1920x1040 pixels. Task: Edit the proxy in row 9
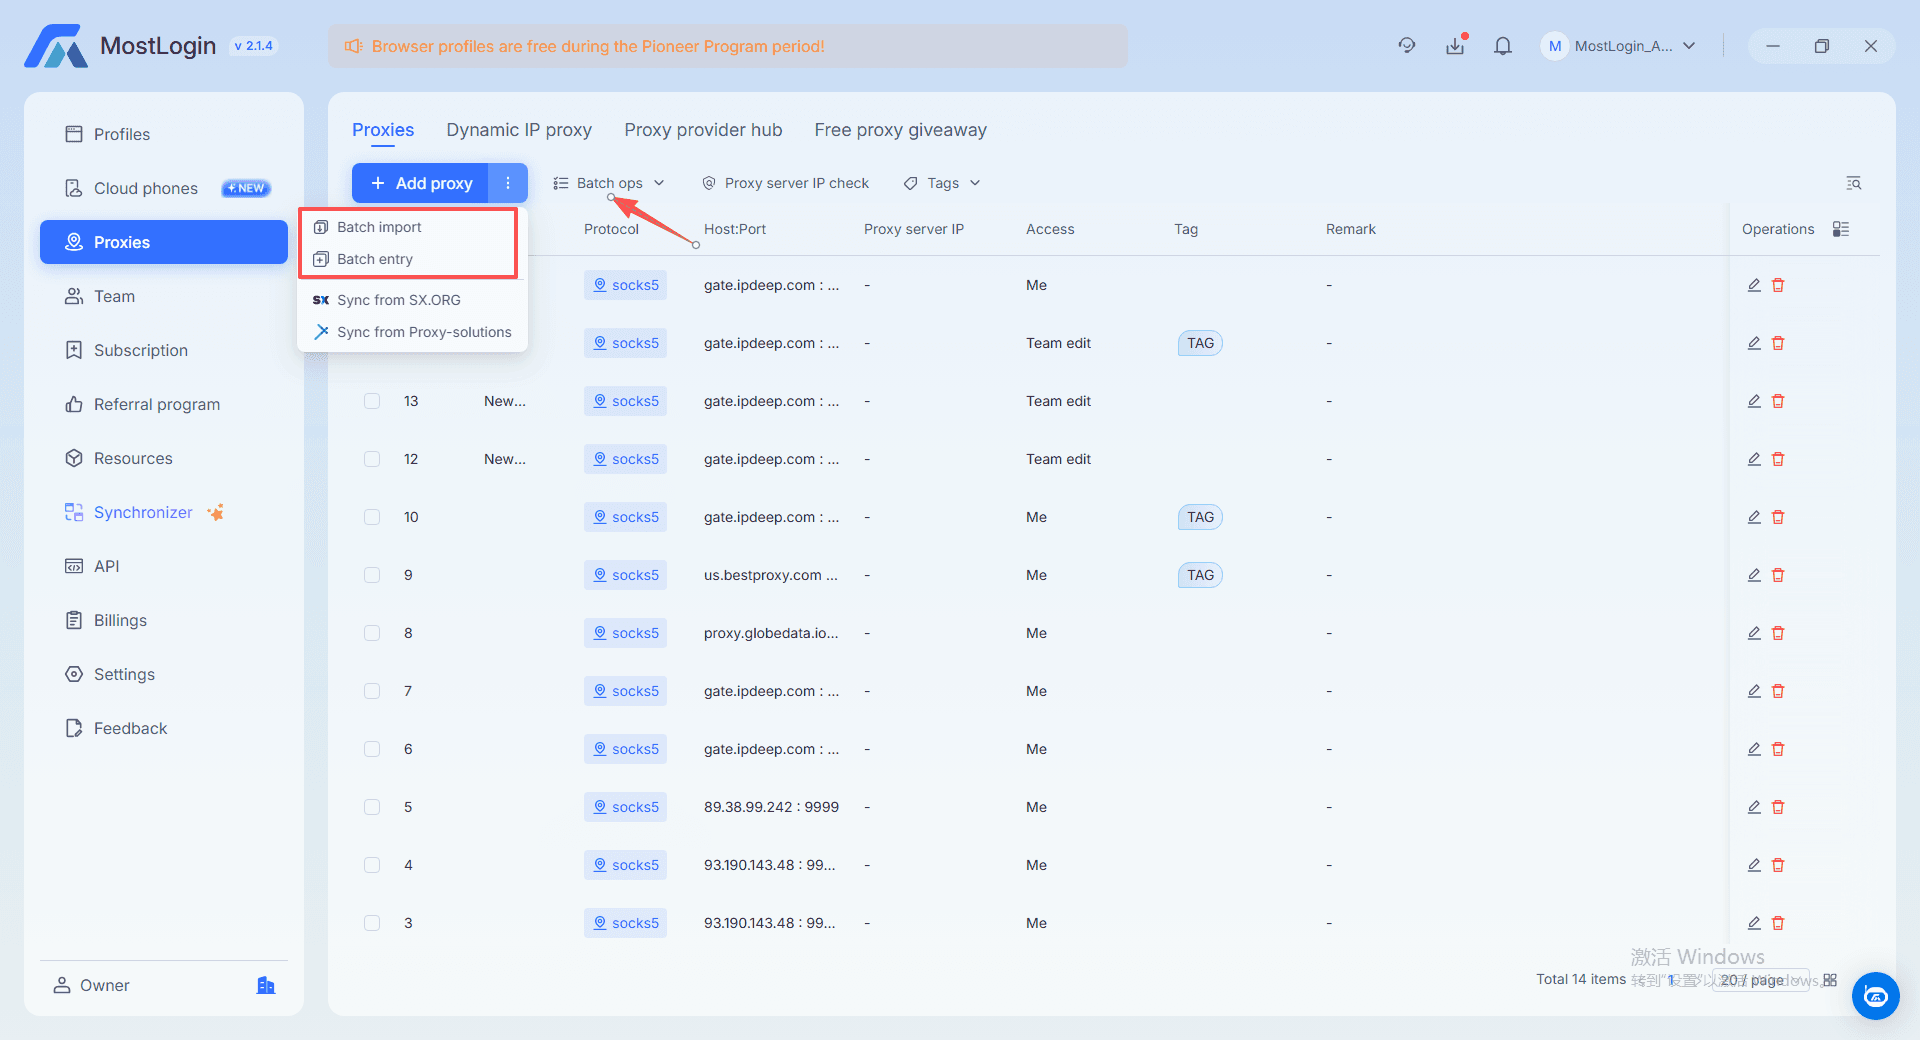1754,575
